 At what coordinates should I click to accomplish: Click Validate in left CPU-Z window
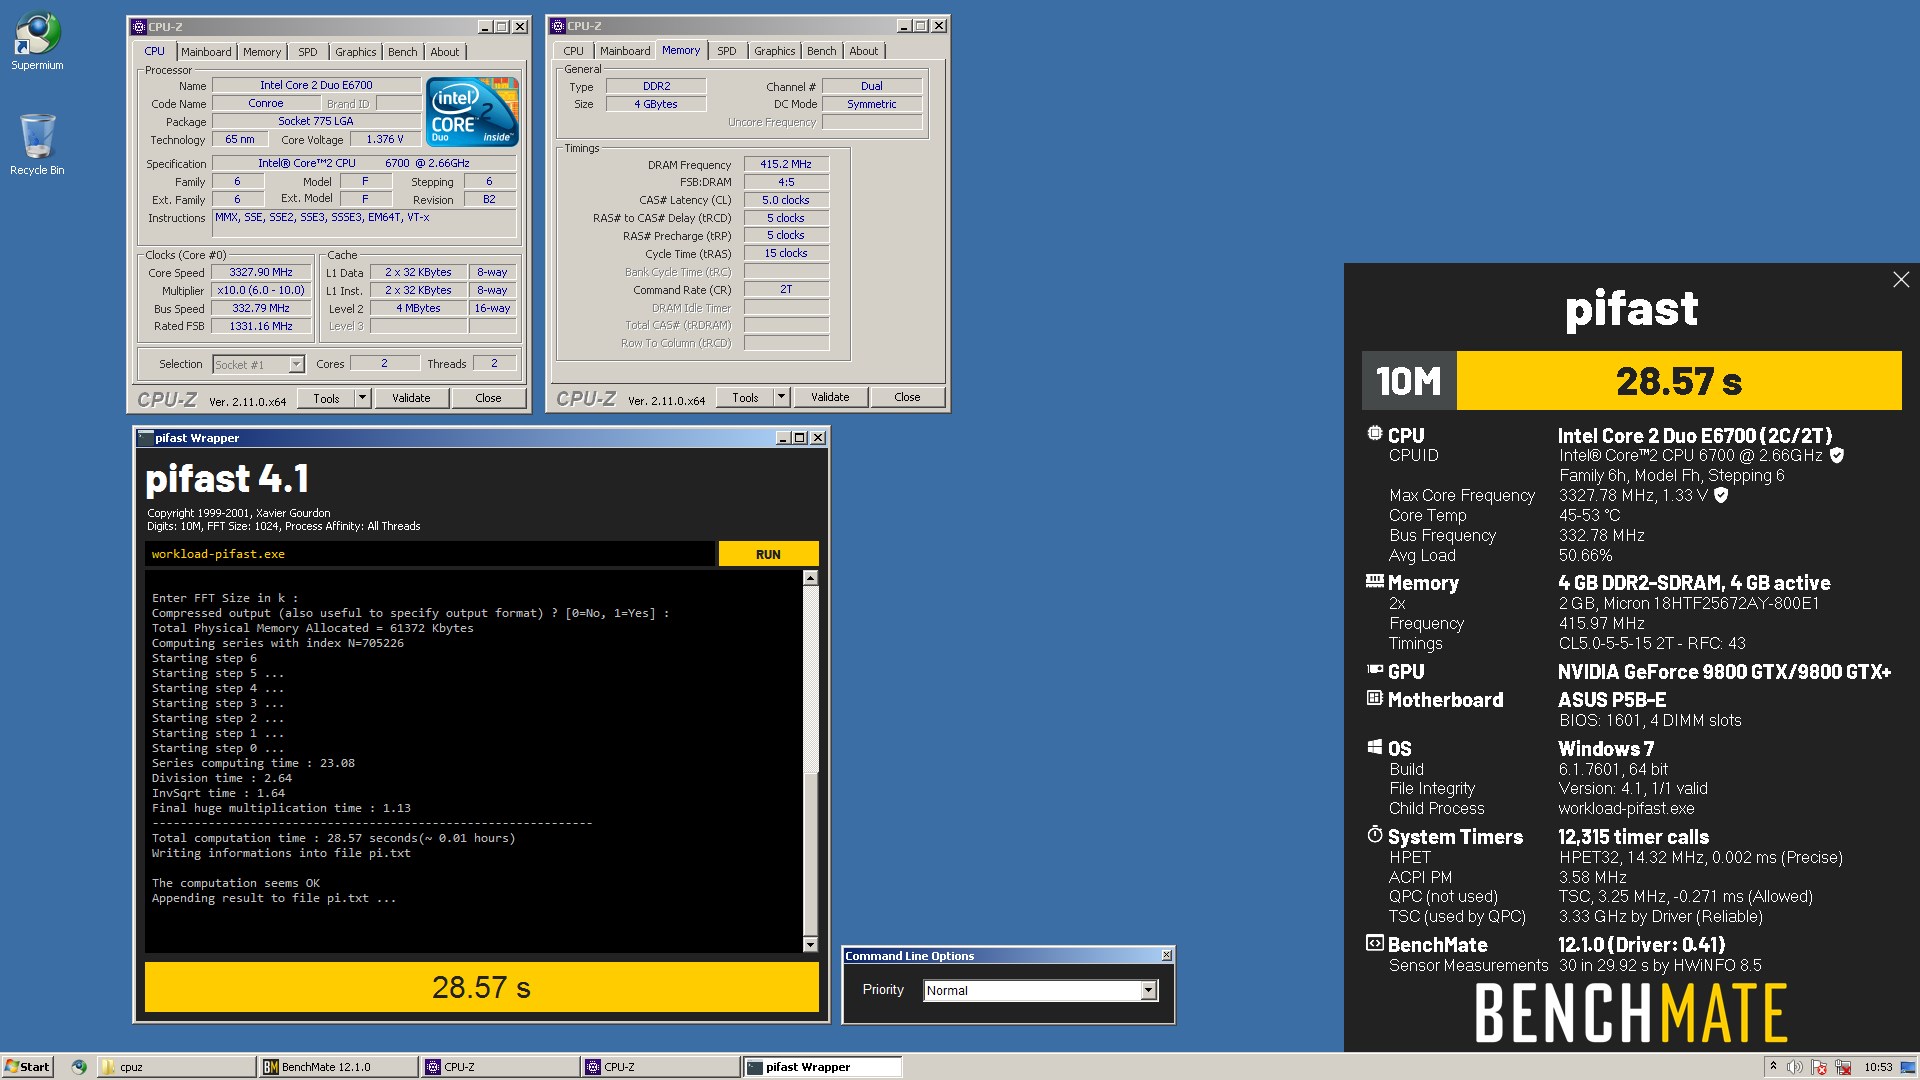click(x=411, y=398)
